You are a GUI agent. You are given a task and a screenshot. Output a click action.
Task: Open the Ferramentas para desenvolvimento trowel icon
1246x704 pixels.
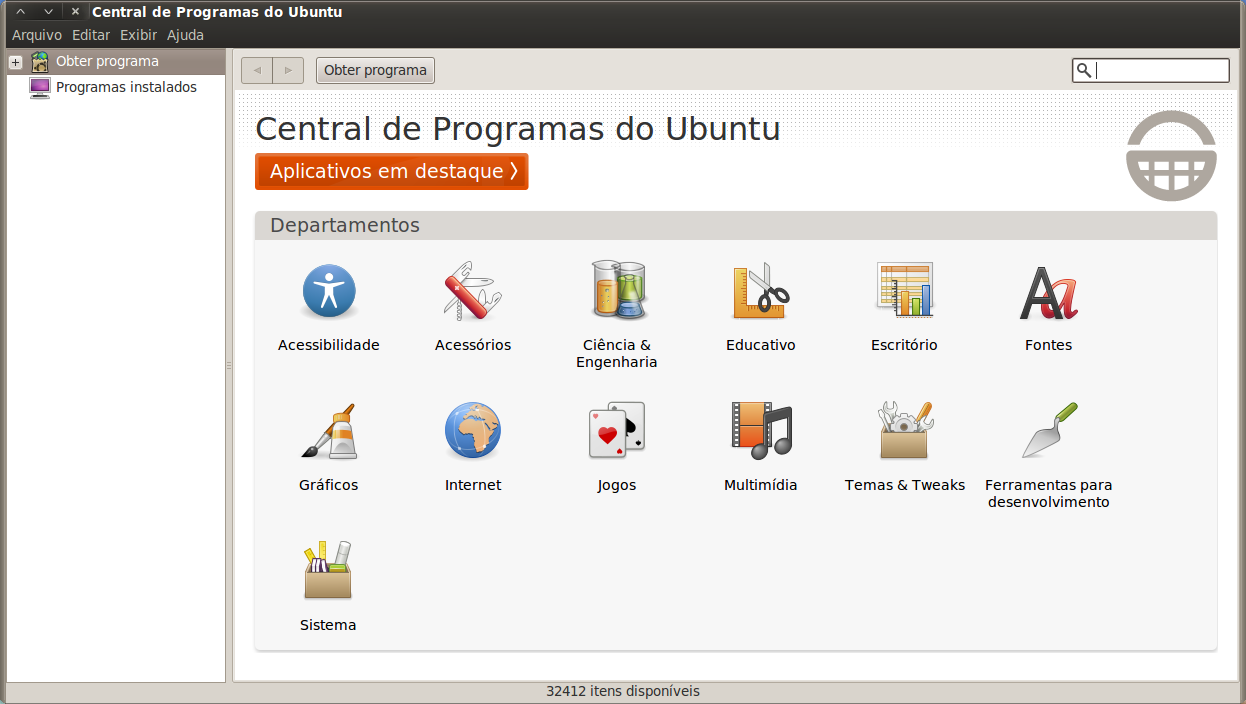click(x=1049, y=431)
